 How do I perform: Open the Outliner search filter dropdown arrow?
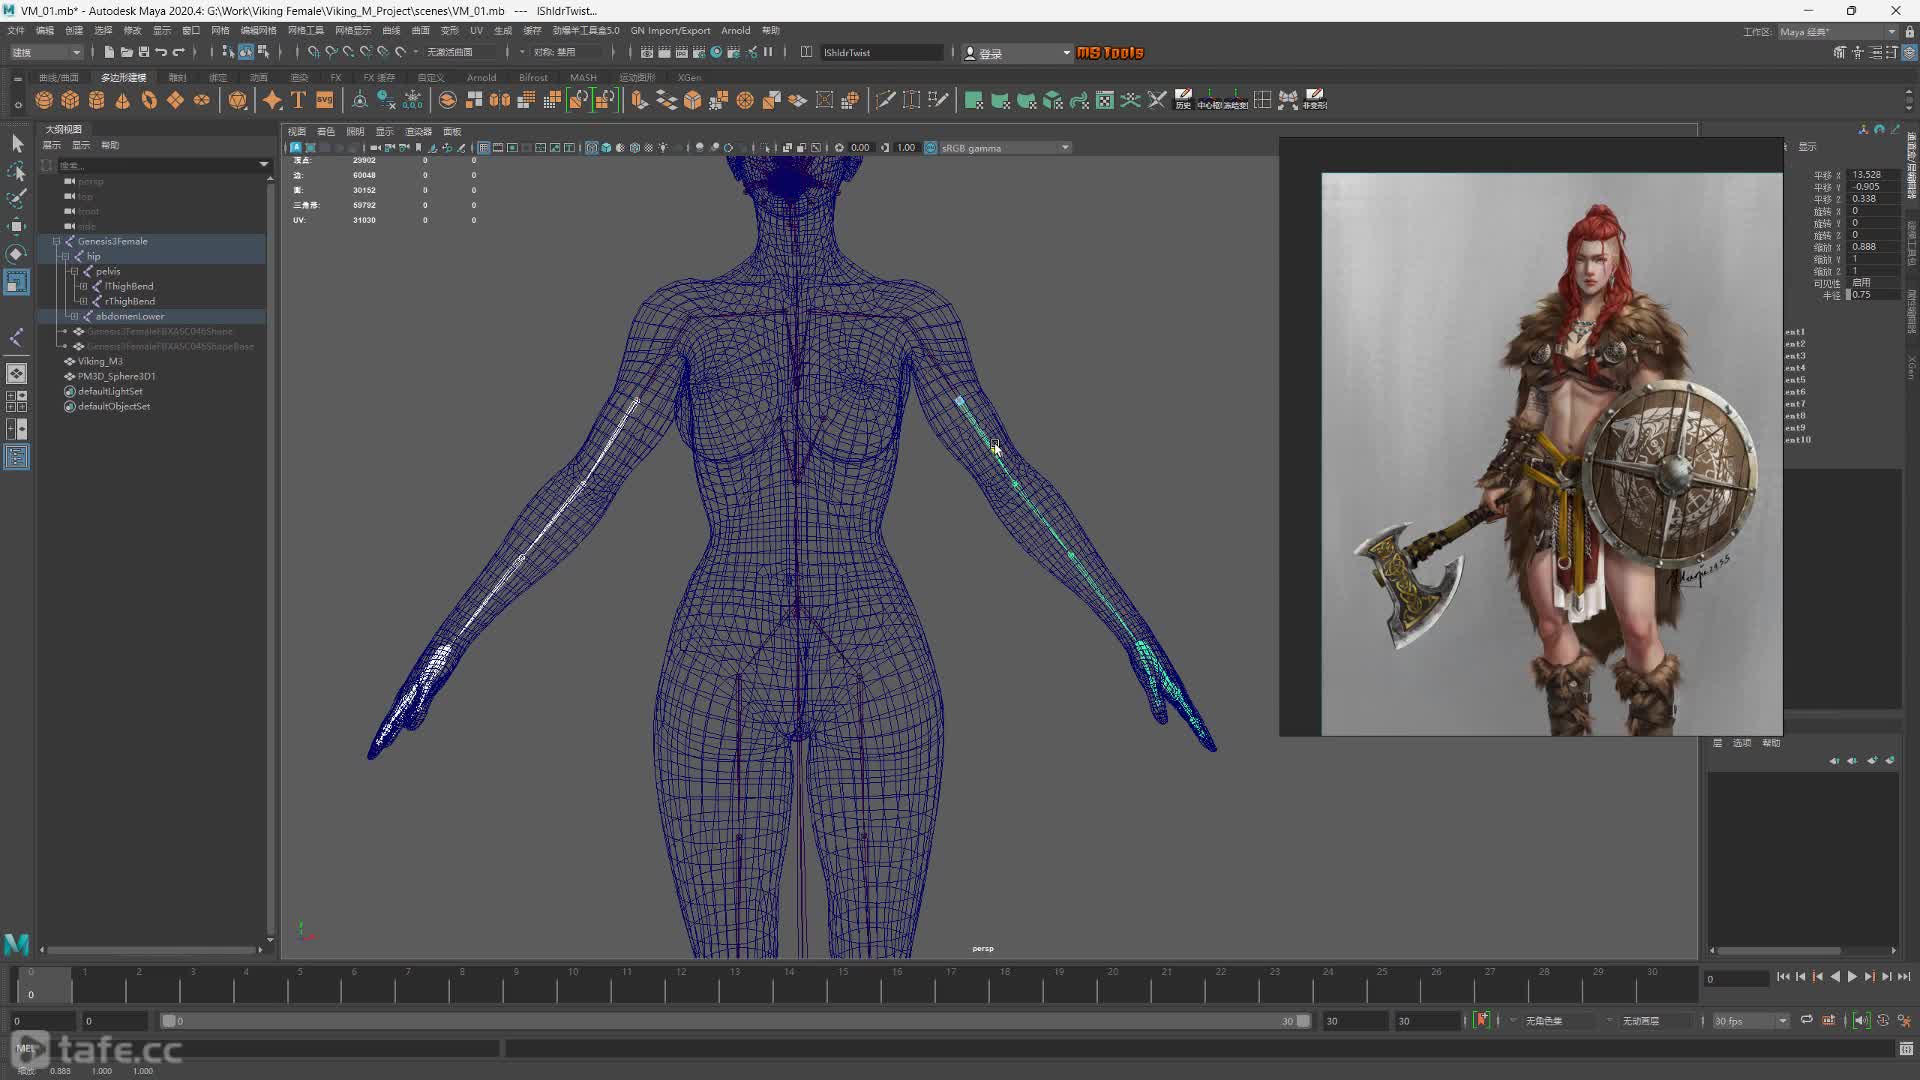click(264, 165)
